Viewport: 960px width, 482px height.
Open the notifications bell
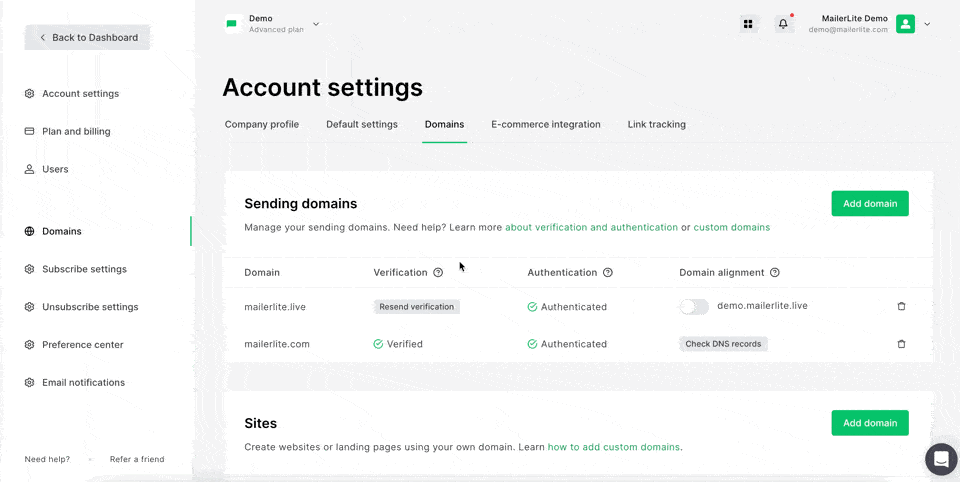783,24
